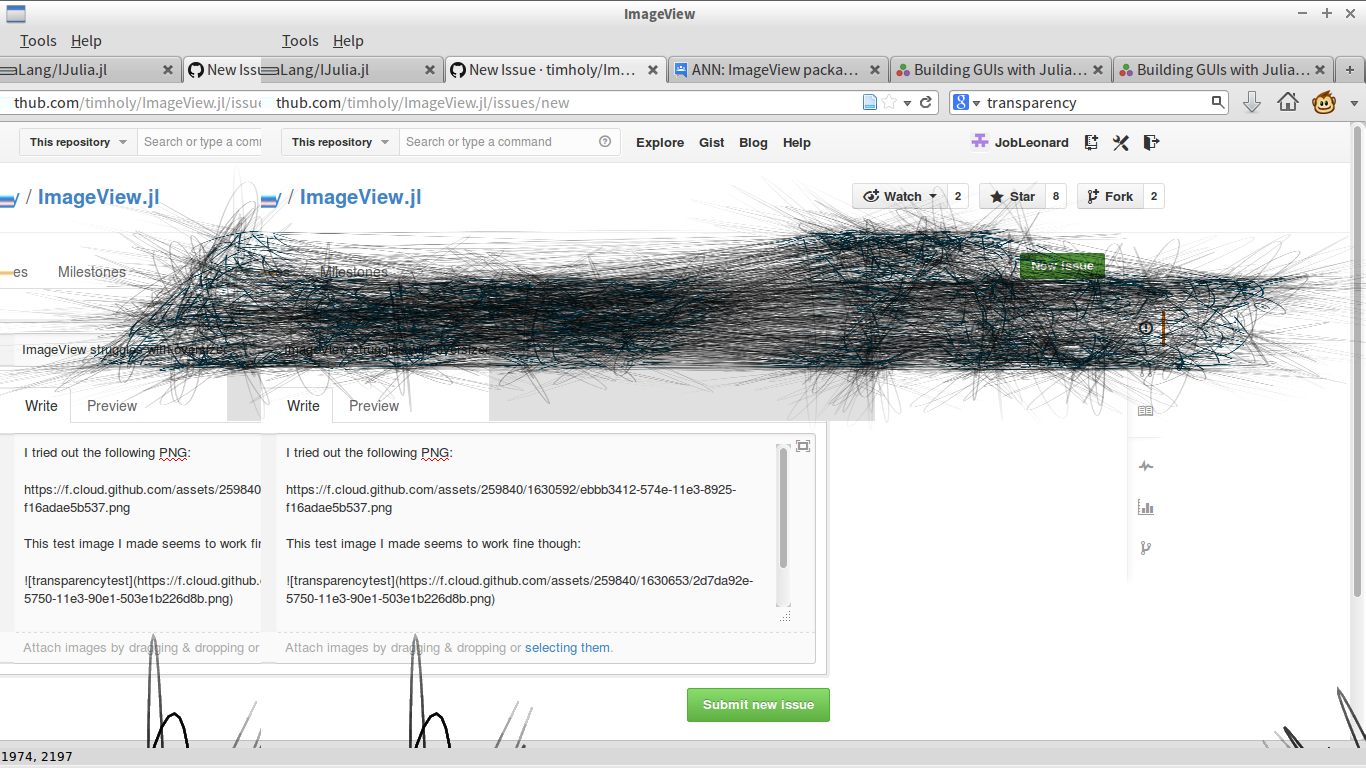Open the Network branch sidebar icon
Screen dimensions: 1366x768
click(1146, 547)
